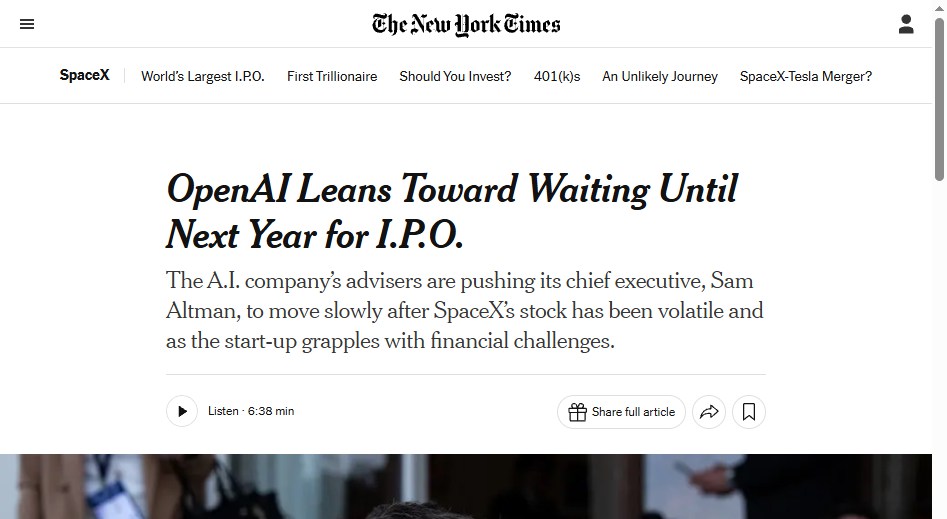Image resolution: width=947 pixels, height=519 pixels.
Task: Go to The New York Times homepage logo
Action: [466, 24]
